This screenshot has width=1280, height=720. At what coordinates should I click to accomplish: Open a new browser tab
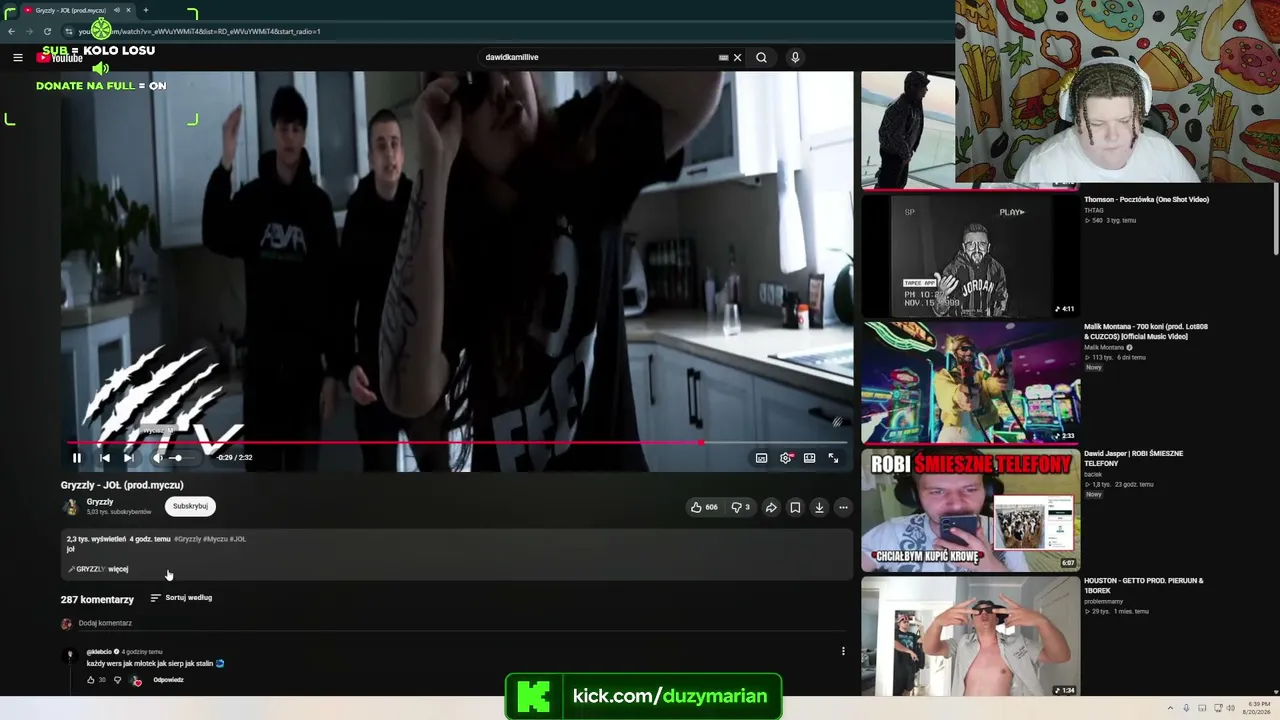(x=146, y=10)
